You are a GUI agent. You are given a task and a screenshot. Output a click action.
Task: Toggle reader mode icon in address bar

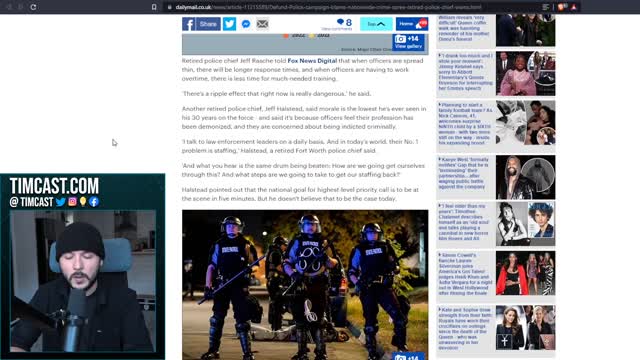click(x=546, y=7)
